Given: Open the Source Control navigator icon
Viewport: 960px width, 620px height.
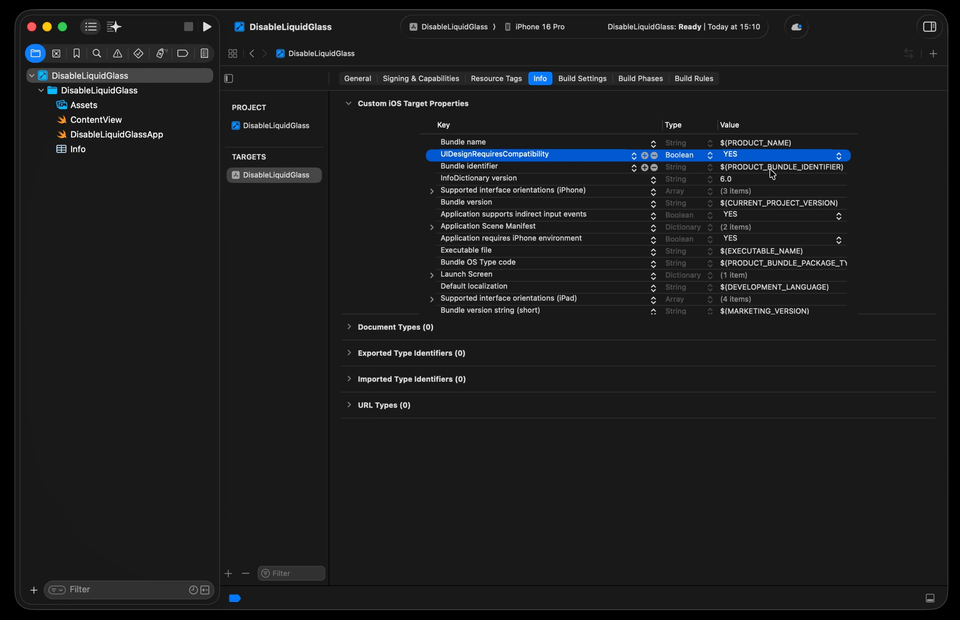Looking at the screenshot, I should coord(56,53).
